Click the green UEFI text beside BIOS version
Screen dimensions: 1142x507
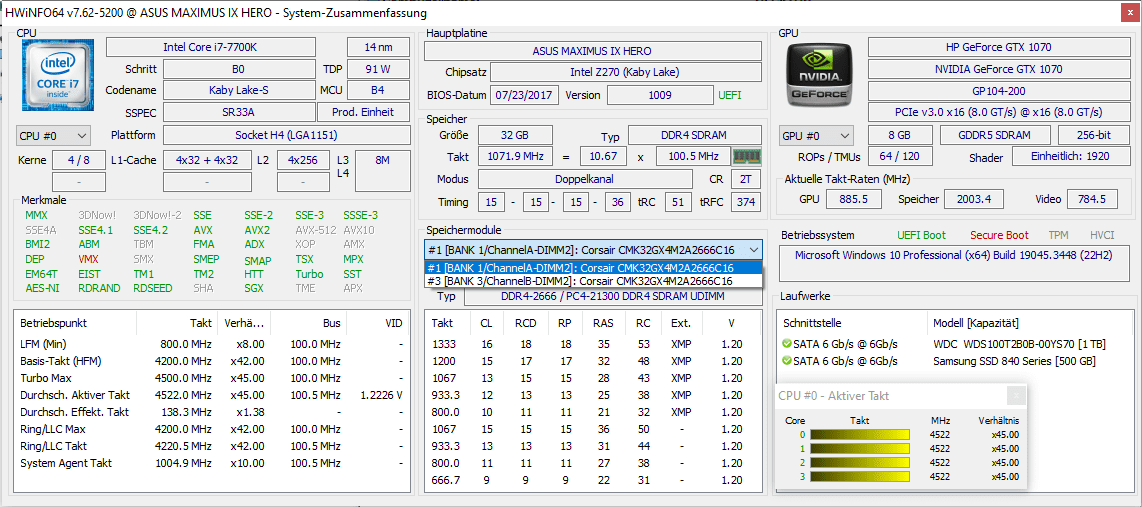tap(731, 95)
